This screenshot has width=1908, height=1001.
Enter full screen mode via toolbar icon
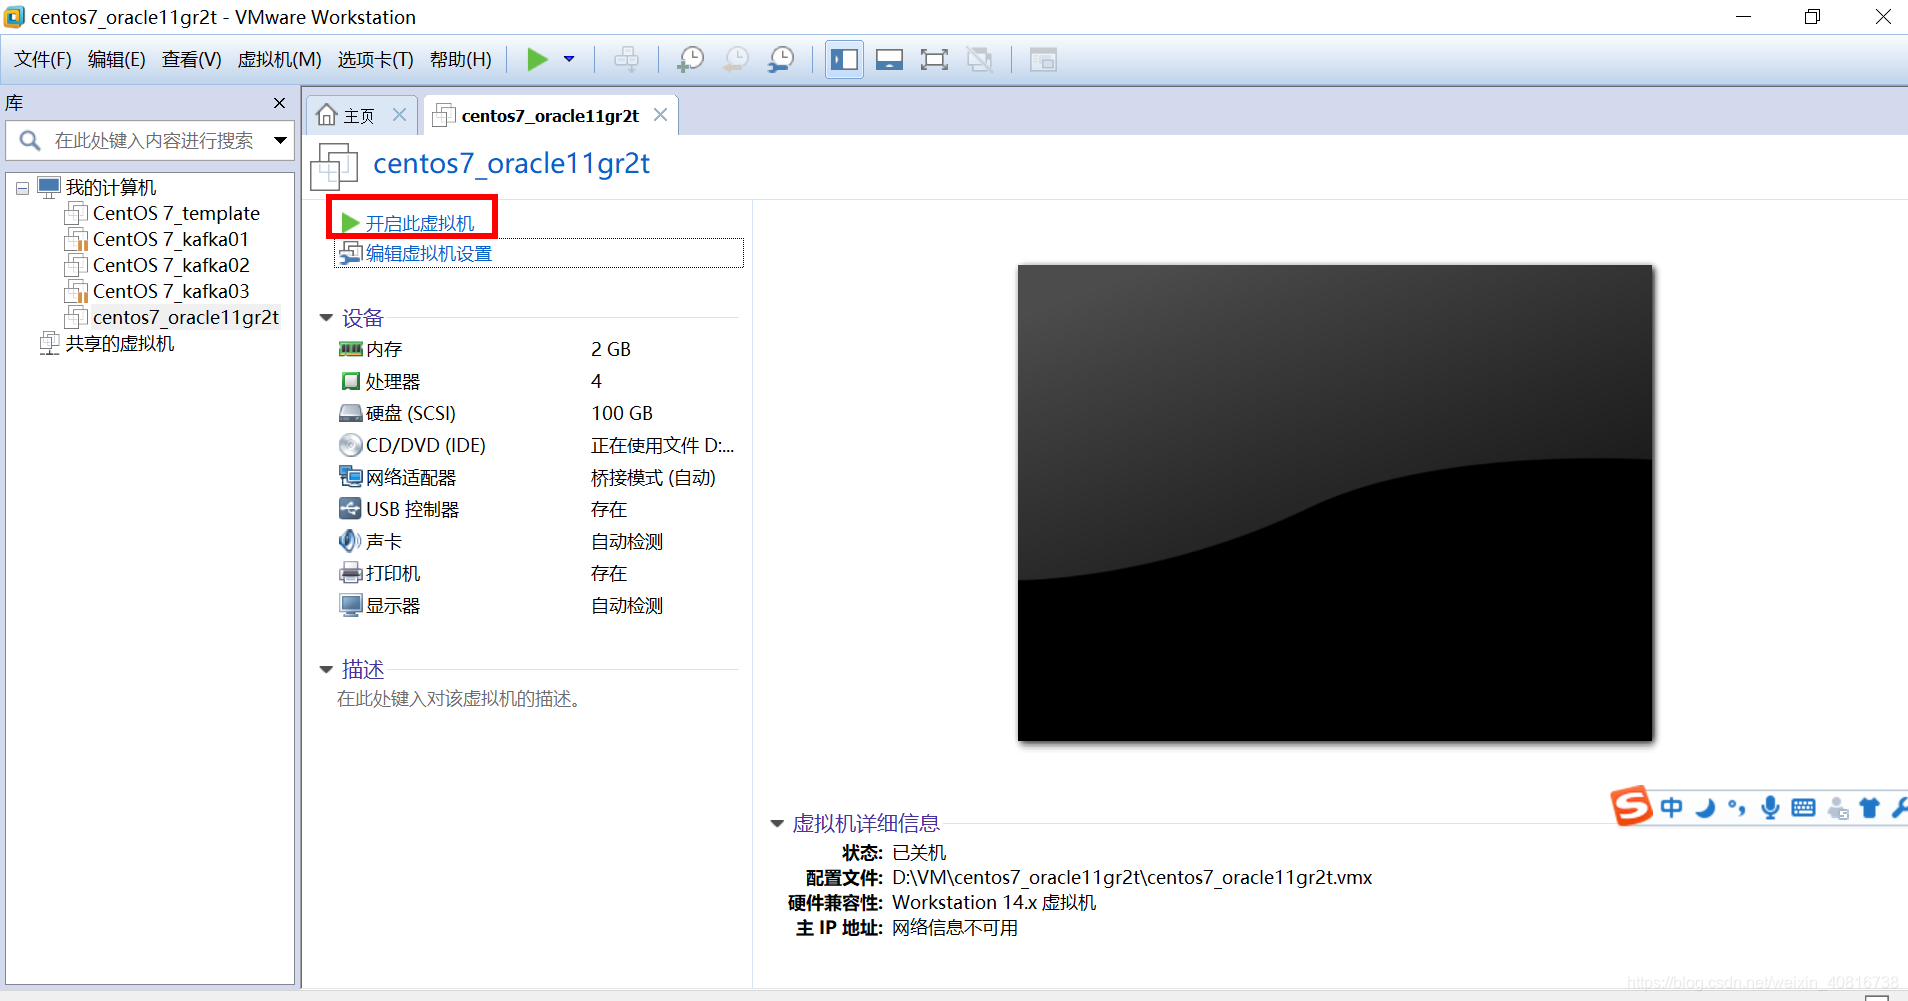click(x=934, y=60)
